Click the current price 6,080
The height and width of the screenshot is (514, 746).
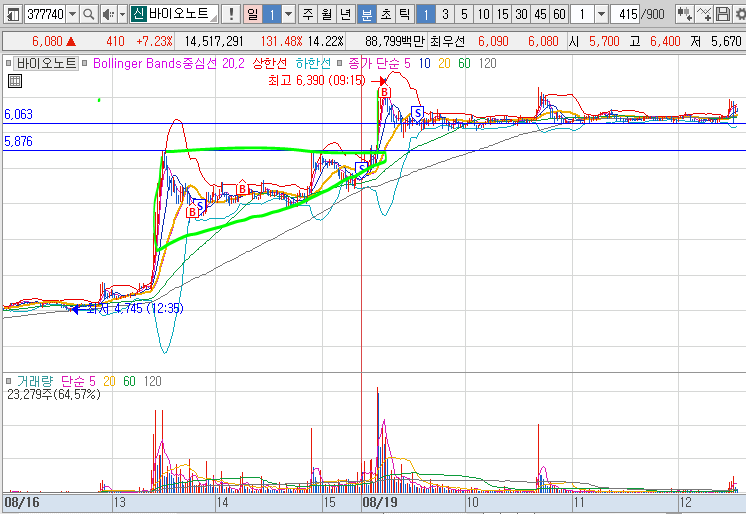pyautogui.click(x=47, y=41)
